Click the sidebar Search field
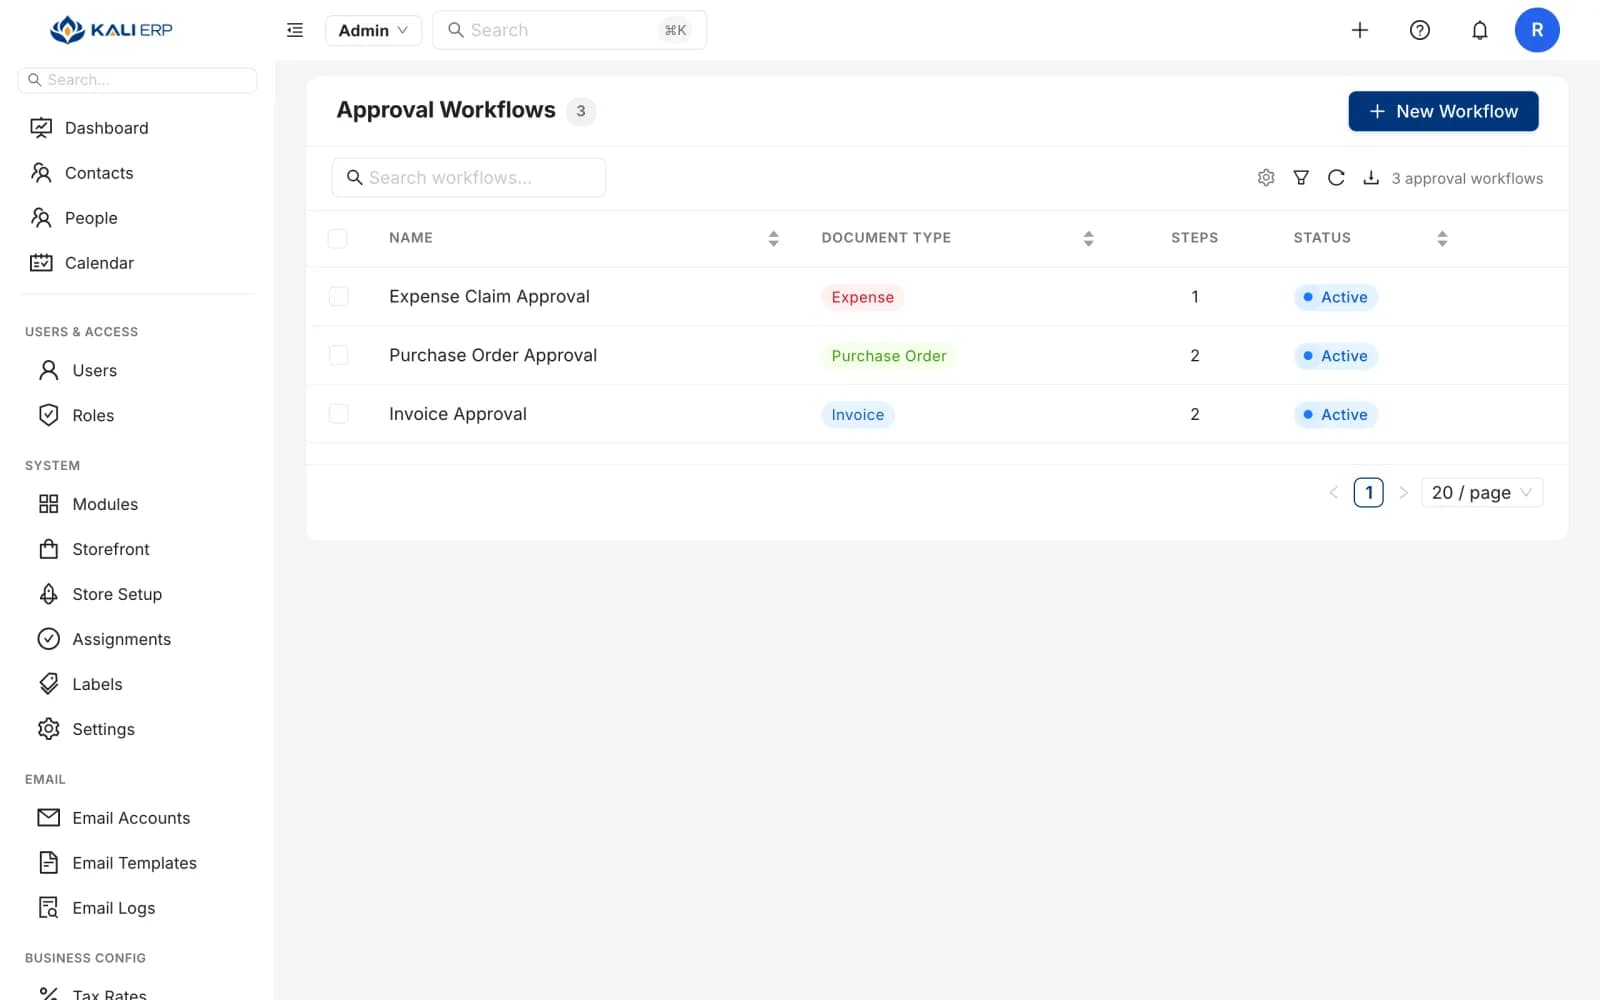1600x1000 pixels. point(138,80)
